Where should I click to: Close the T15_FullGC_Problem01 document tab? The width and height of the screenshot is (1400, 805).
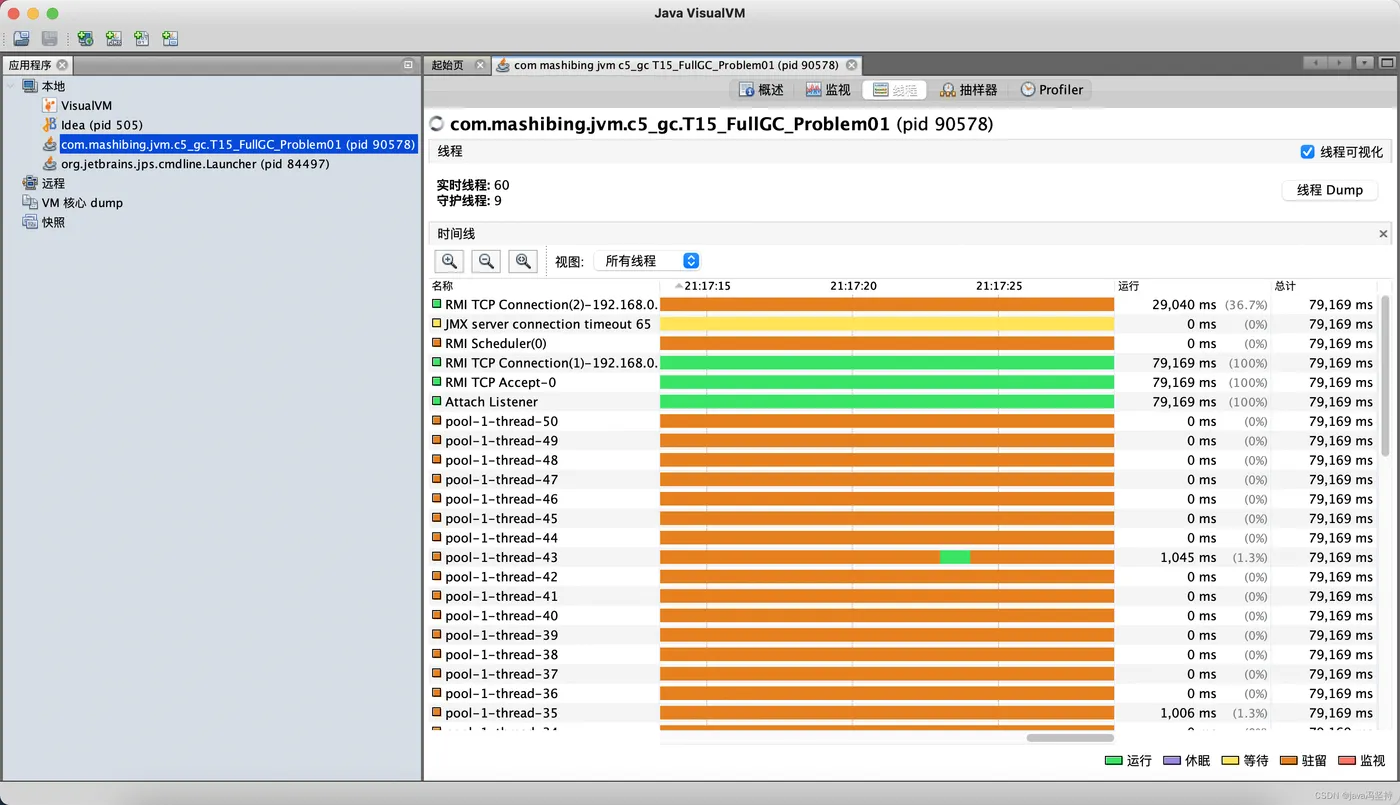[851, 65]
